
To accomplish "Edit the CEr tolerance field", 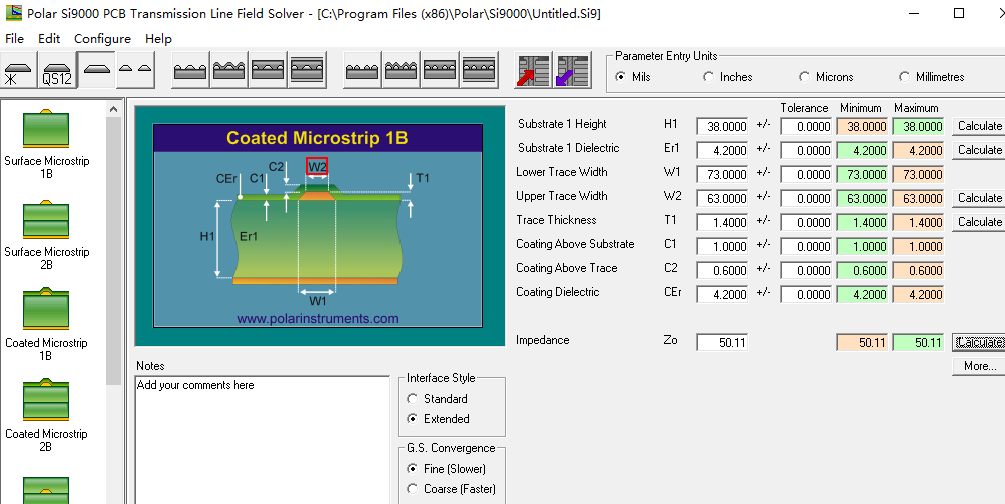I will (x=806, y=294).
